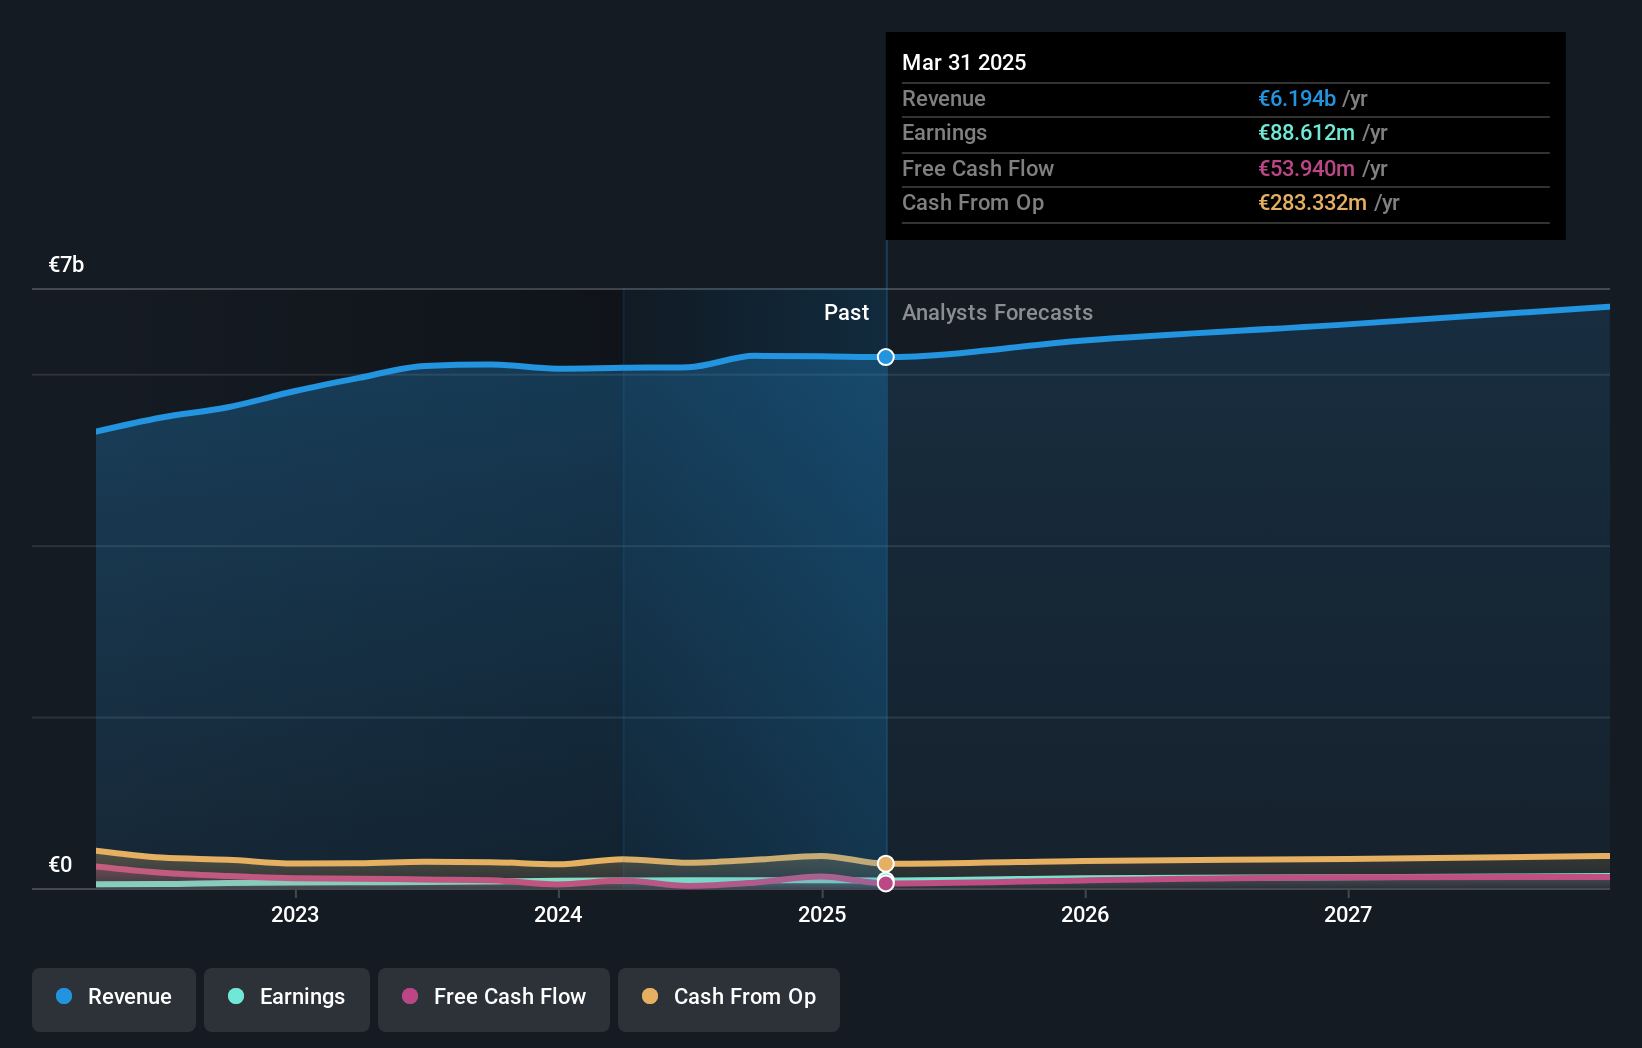Click the €88.612m Earnings value

[1307, 132]
